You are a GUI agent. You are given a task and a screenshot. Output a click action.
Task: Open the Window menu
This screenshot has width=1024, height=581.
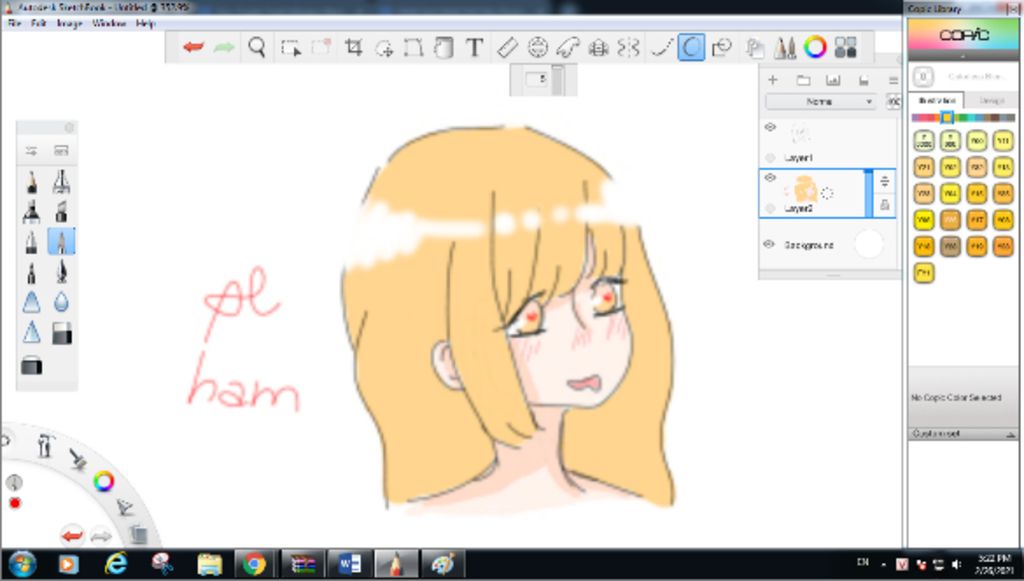coord(109,23)
